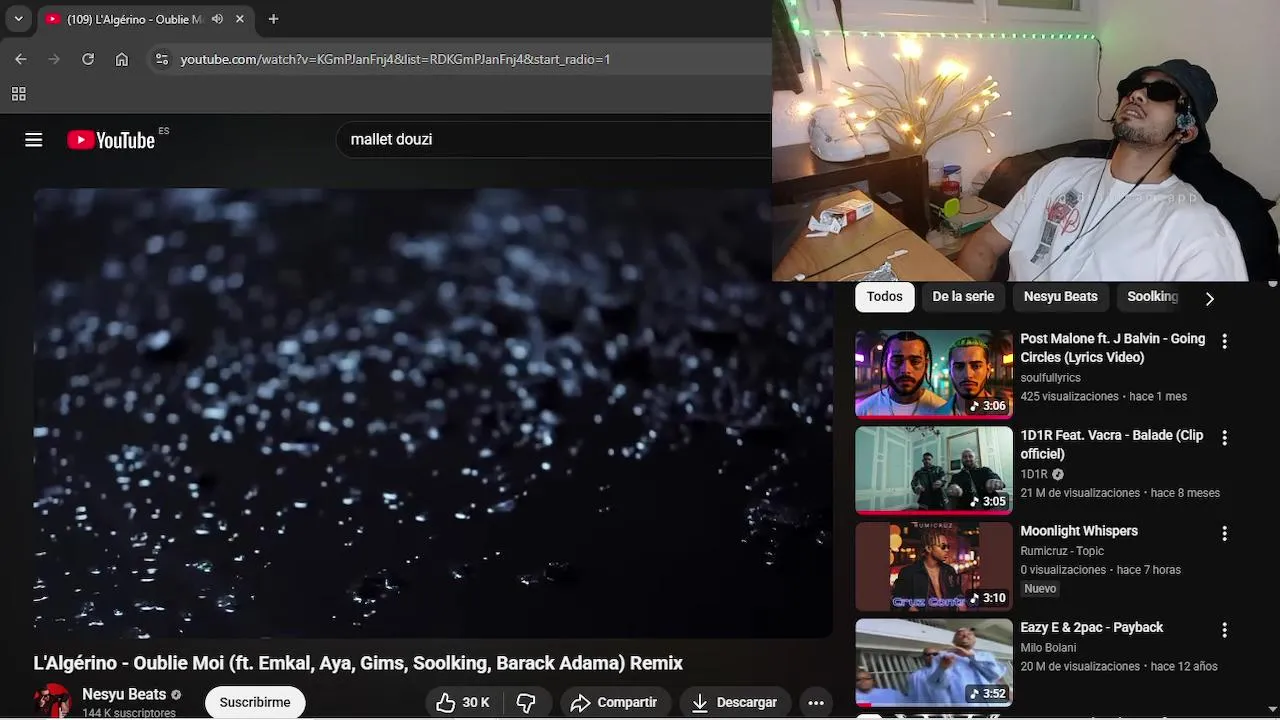The height and width of the screenshot is (720, 1280).
Task: Open Post Malone Going Circles thumbnail
Action: tap(934, 374)
